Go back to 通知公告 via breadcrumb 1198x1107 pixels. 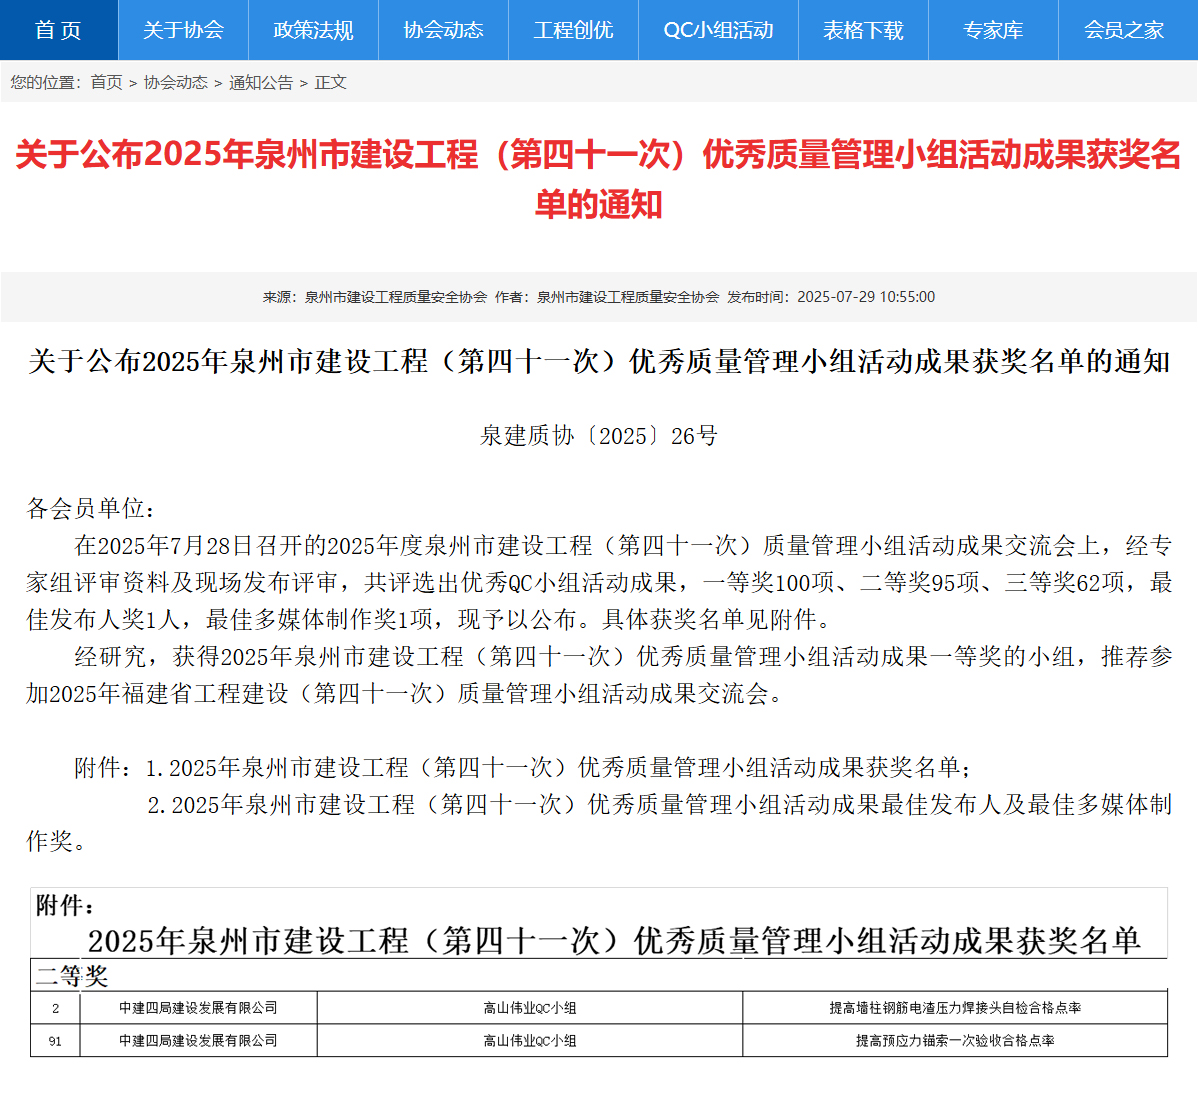pos(261,83)
